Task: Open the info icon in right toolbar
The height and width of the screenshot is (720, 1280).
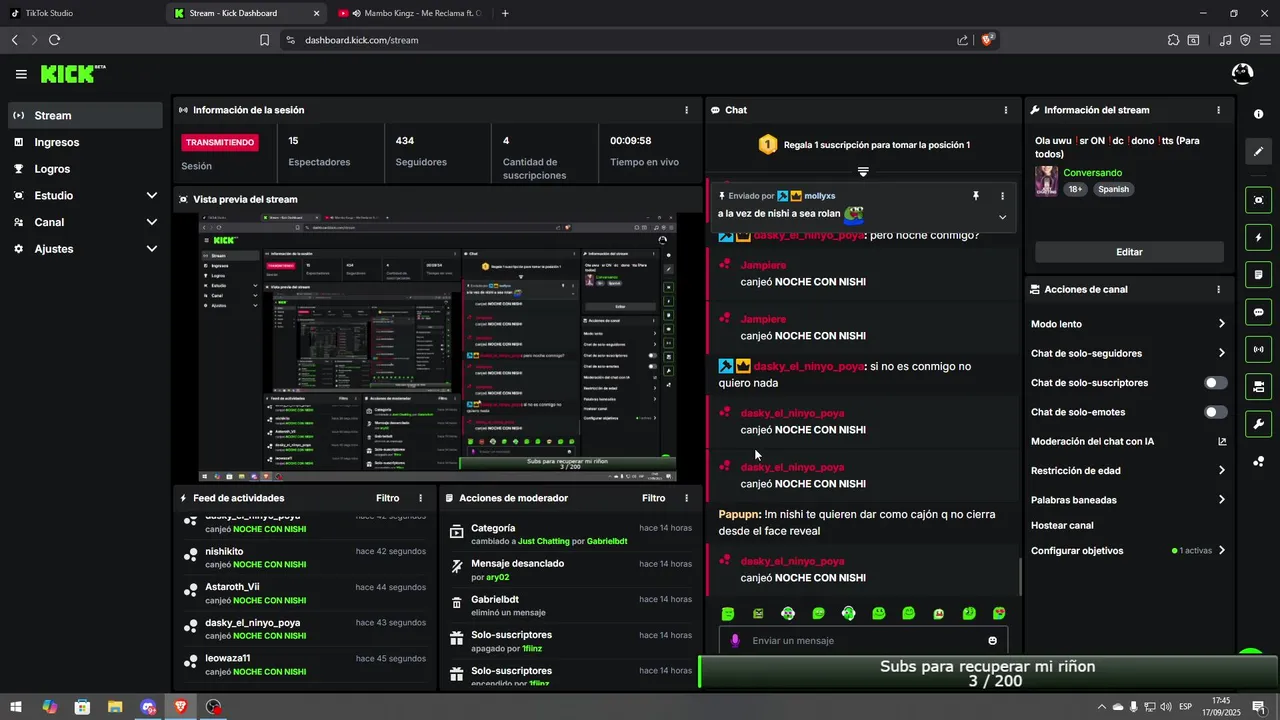Action: coord(1258,115)
